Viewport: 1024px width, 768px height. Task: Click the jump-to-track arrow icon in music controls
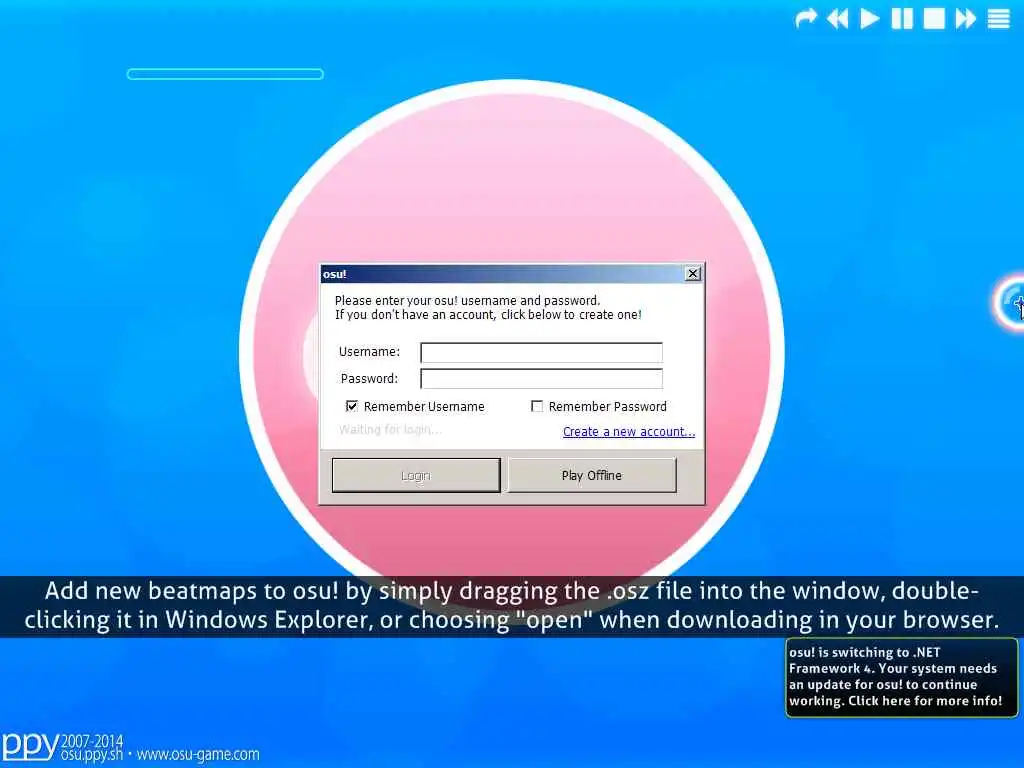pyautogui.click(x=806, y=18)
